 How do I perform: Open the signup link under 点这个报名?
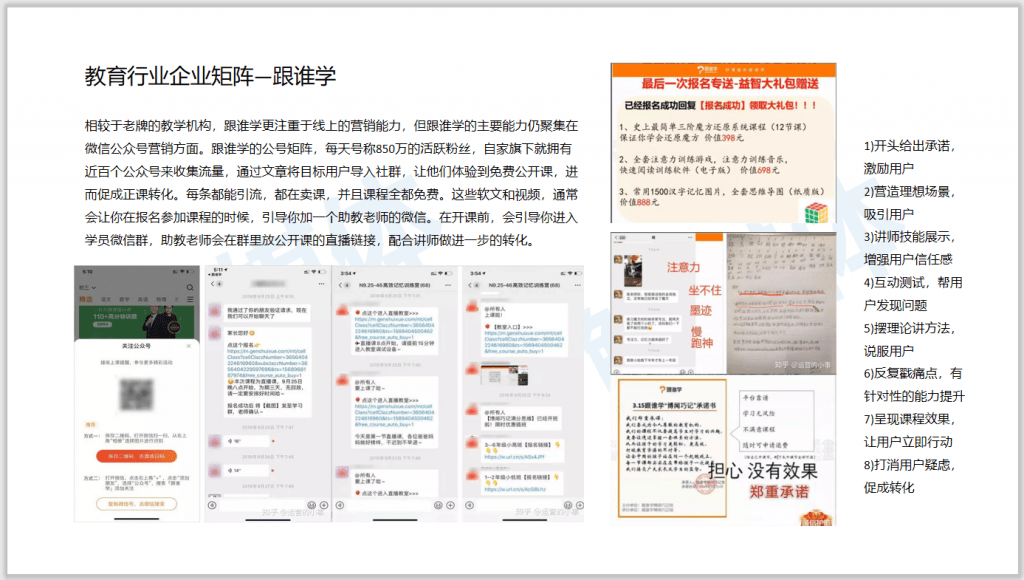(267, 363)
